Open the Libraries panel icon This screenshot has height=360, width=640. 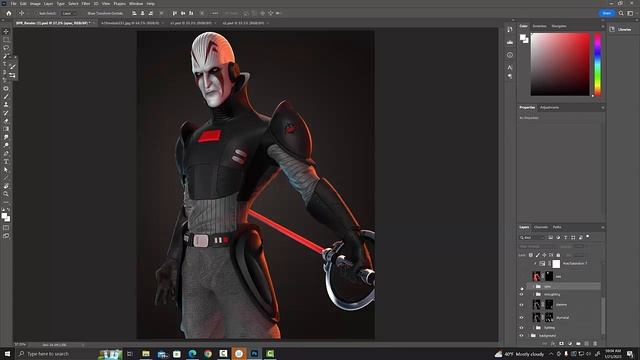point(612,29)
